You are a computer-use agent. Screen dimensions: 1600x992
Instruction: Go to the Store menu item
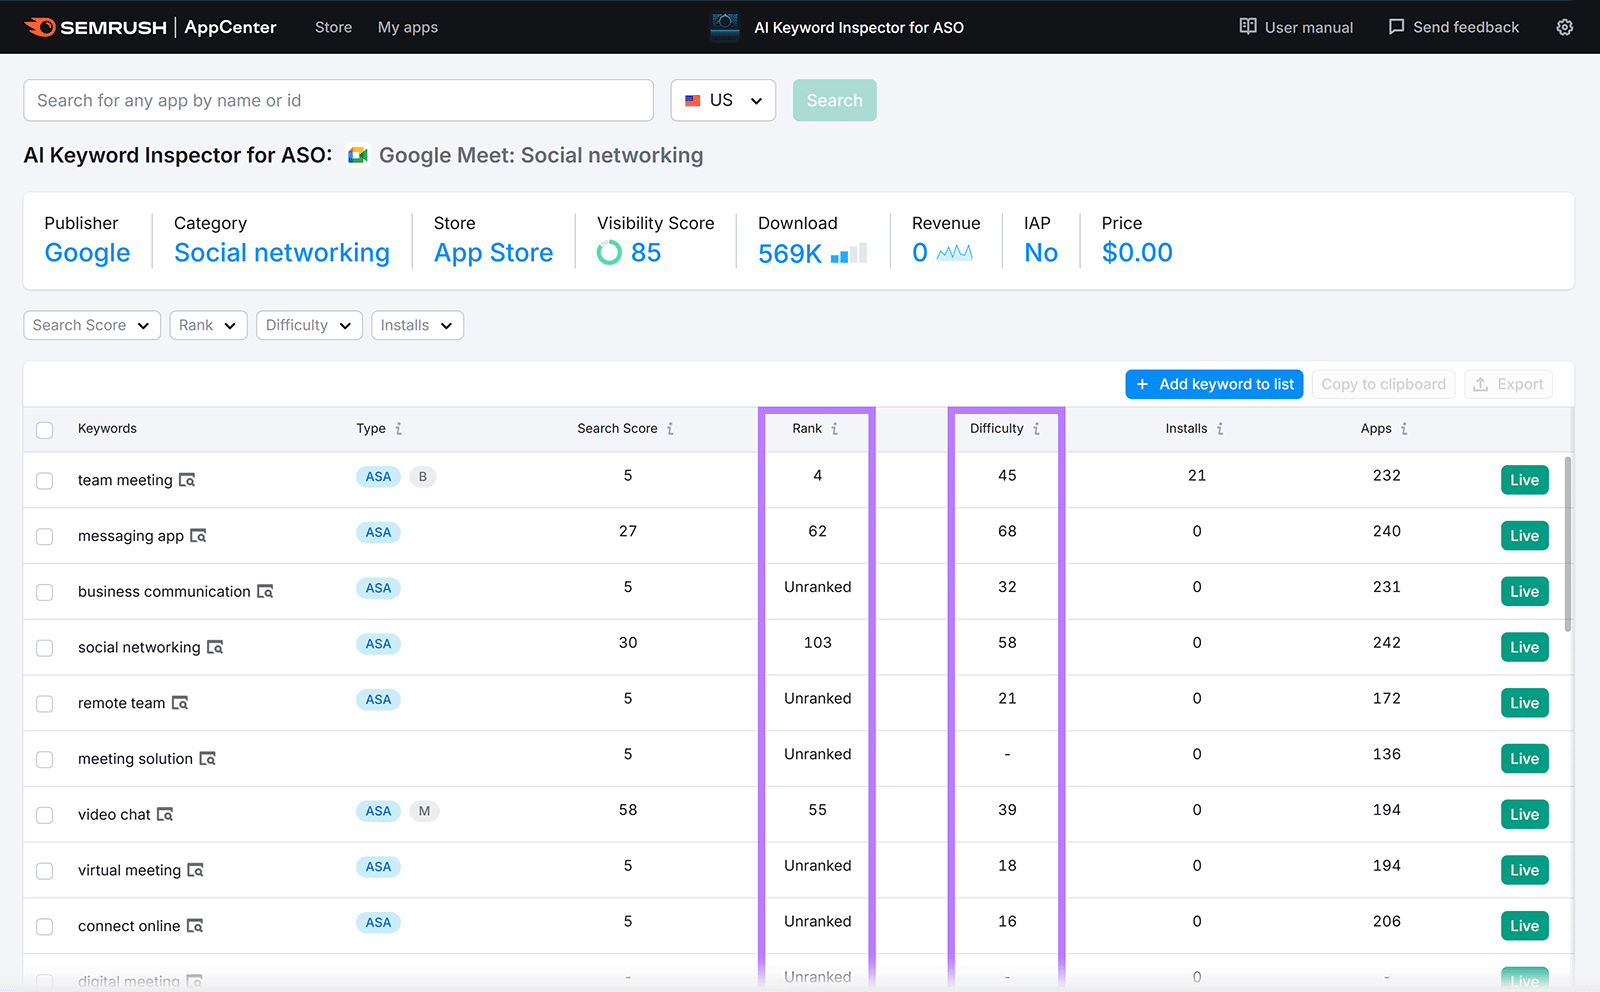pyautogui.click(x=333, y=27)
